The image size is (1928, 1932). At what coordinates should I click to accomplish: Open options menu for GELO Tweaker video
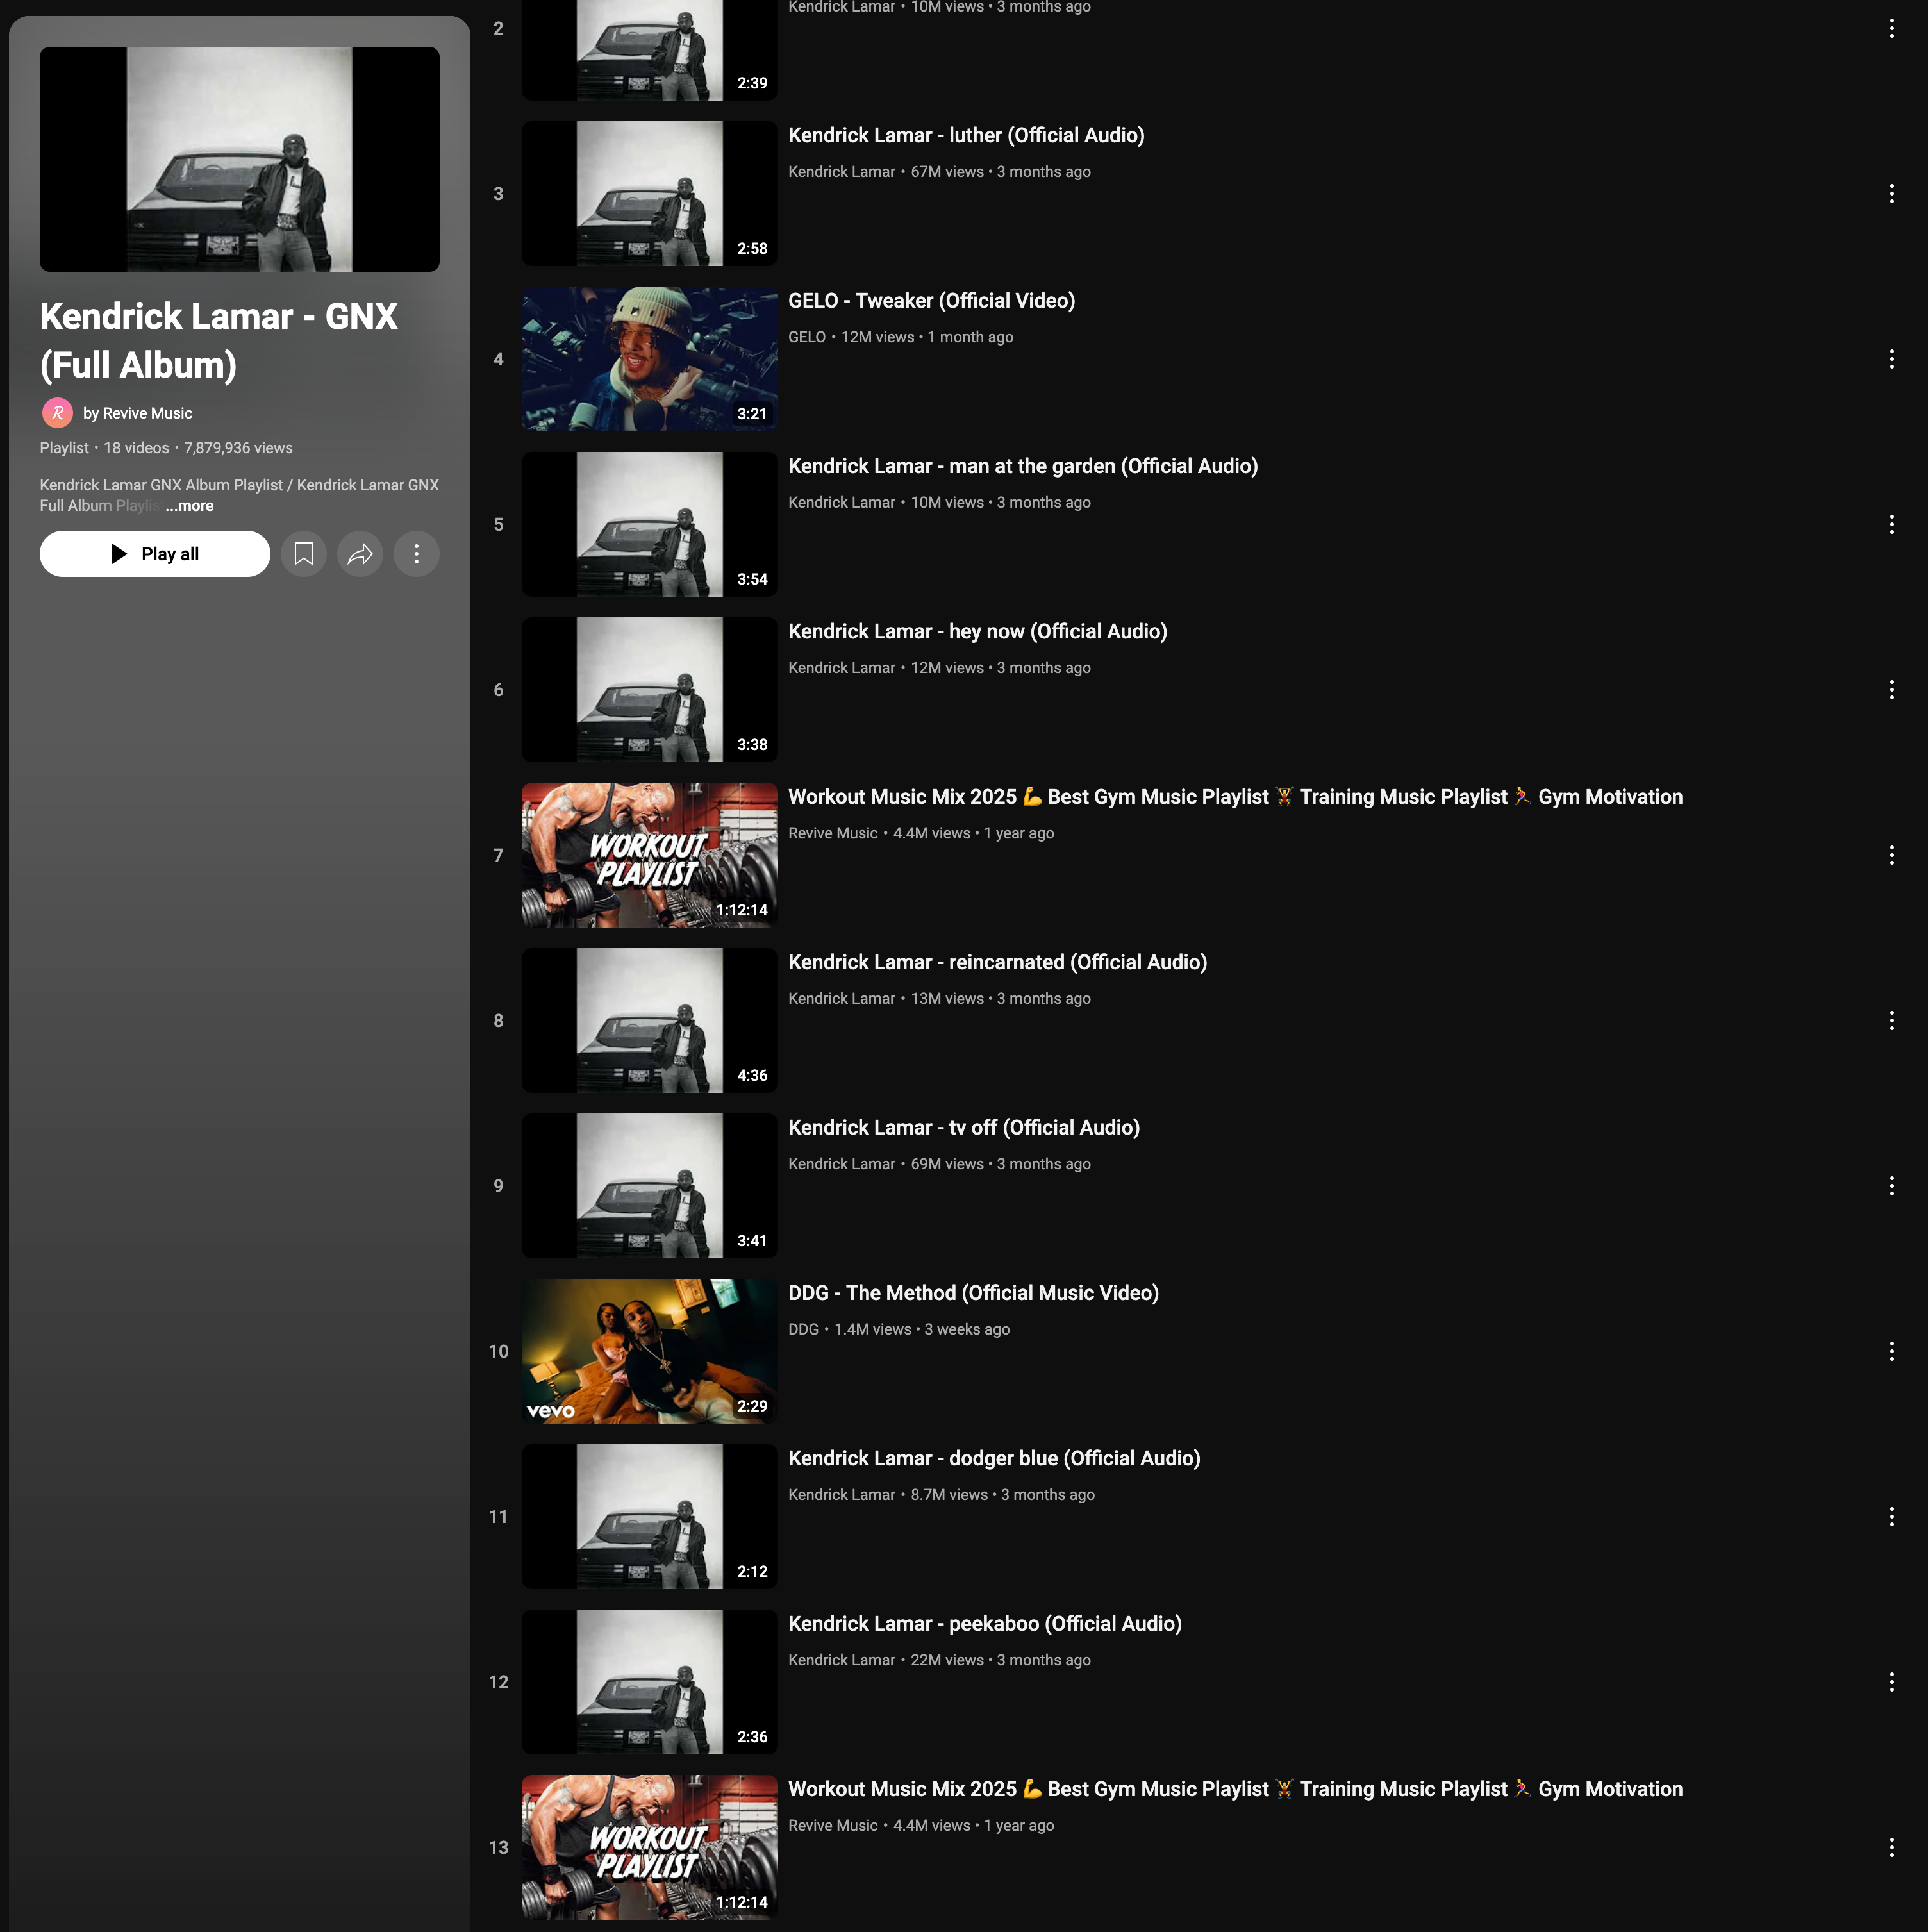click(1891, 359)
